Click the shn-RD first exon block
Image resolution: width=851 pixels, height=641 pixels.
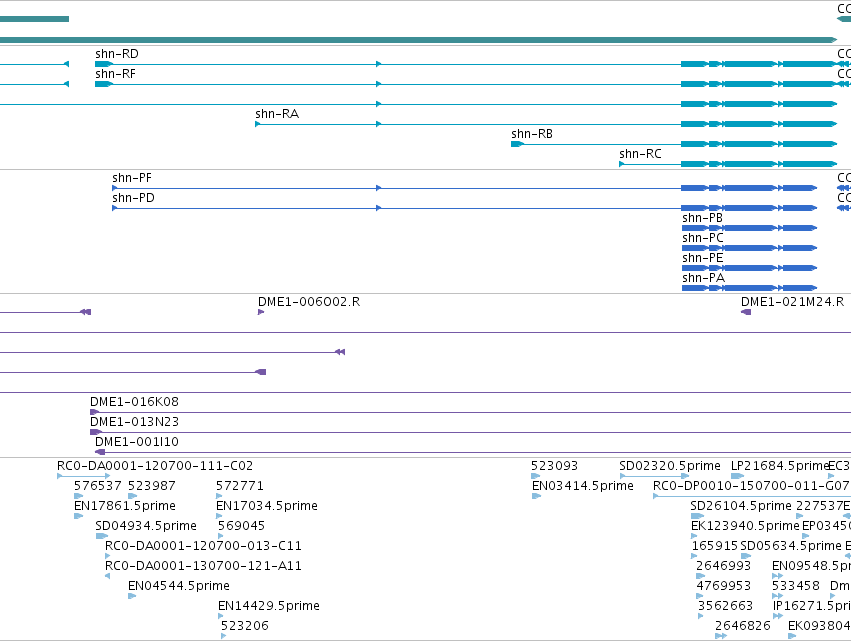tap(103, 64)
